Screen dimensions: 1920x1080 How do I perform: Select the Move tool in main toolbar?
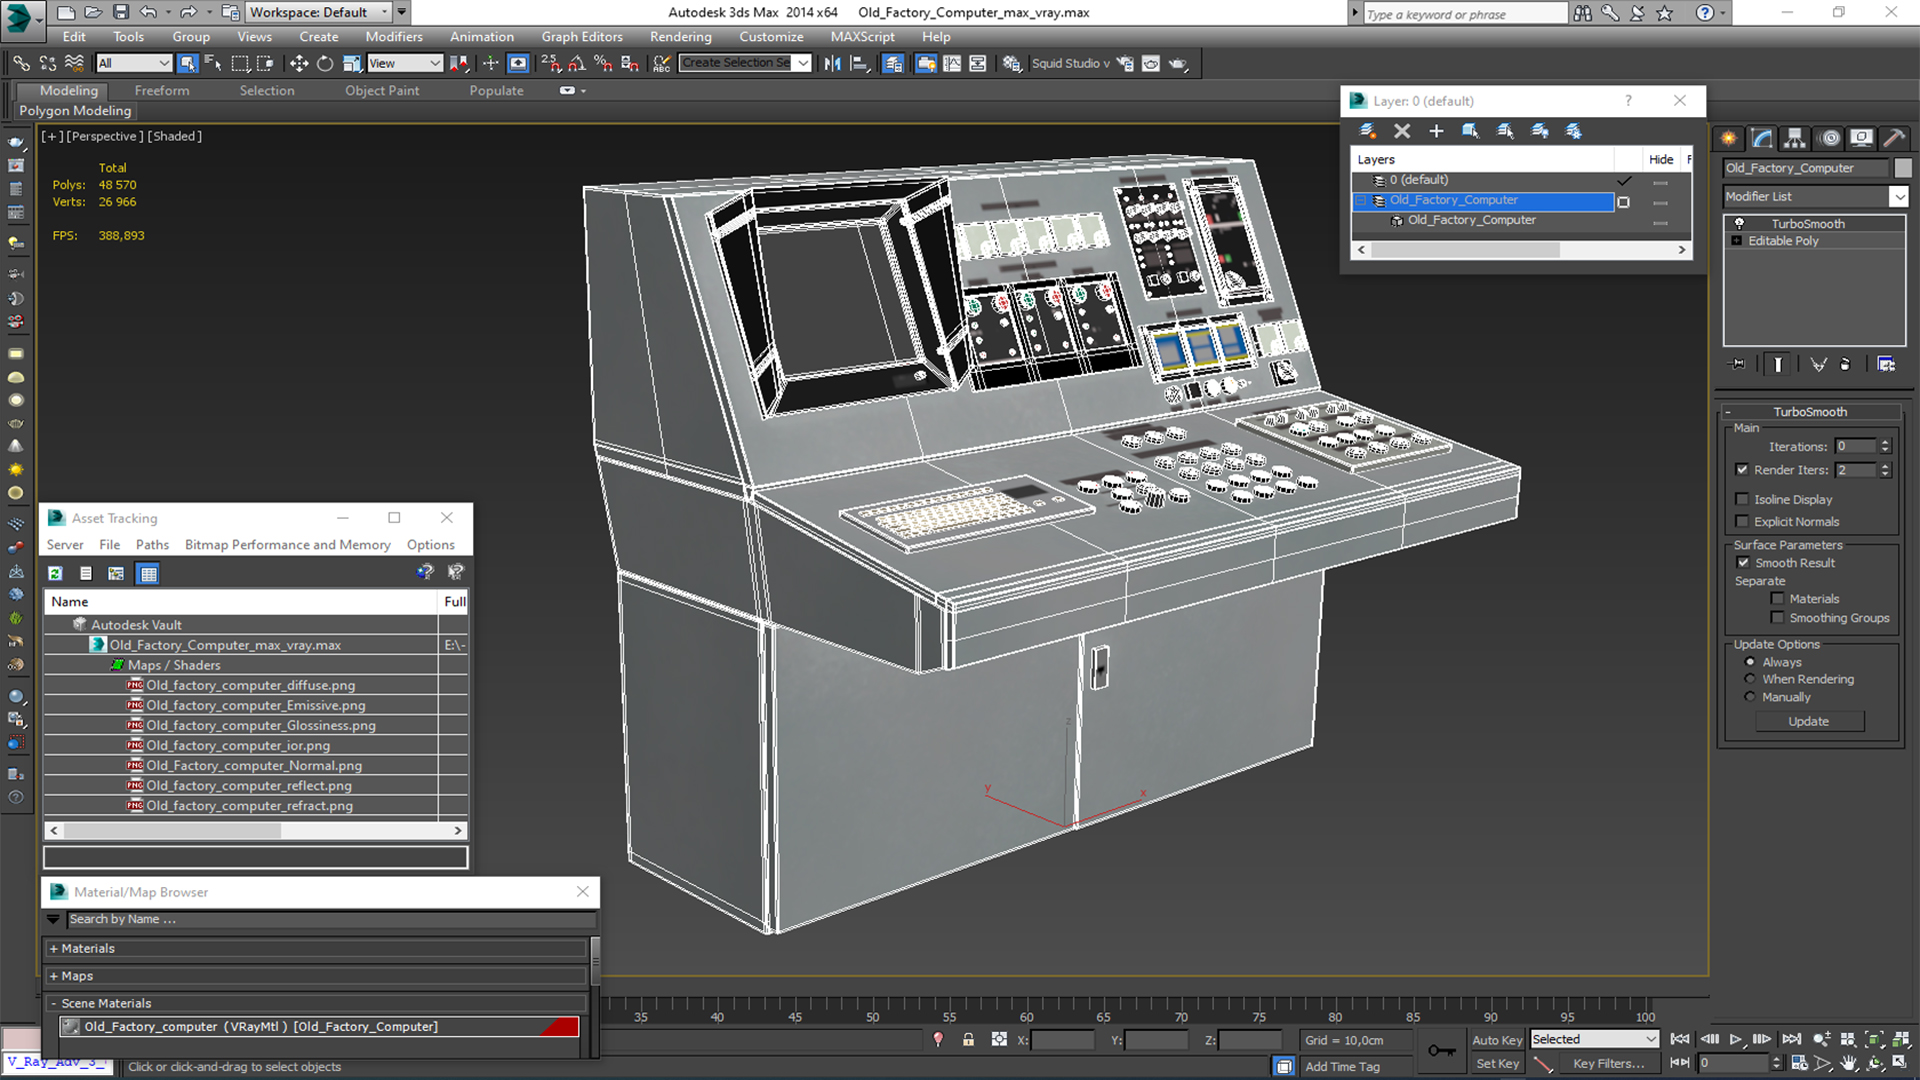[298, 63]
